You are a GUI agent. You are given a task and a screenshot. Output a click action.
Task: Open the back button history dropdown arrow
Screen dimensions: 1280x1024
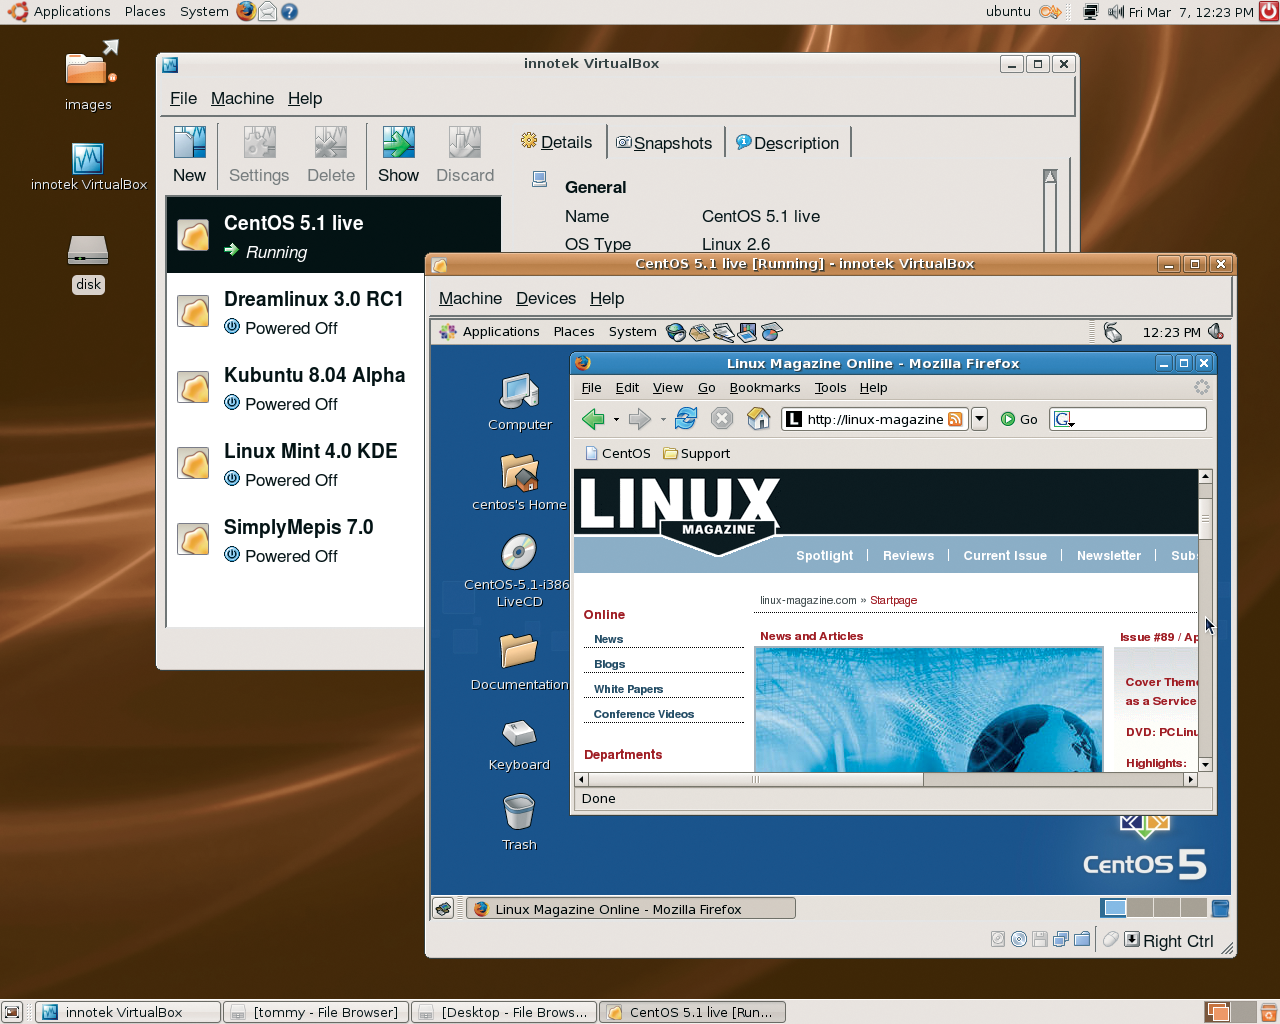pos(616,420)
